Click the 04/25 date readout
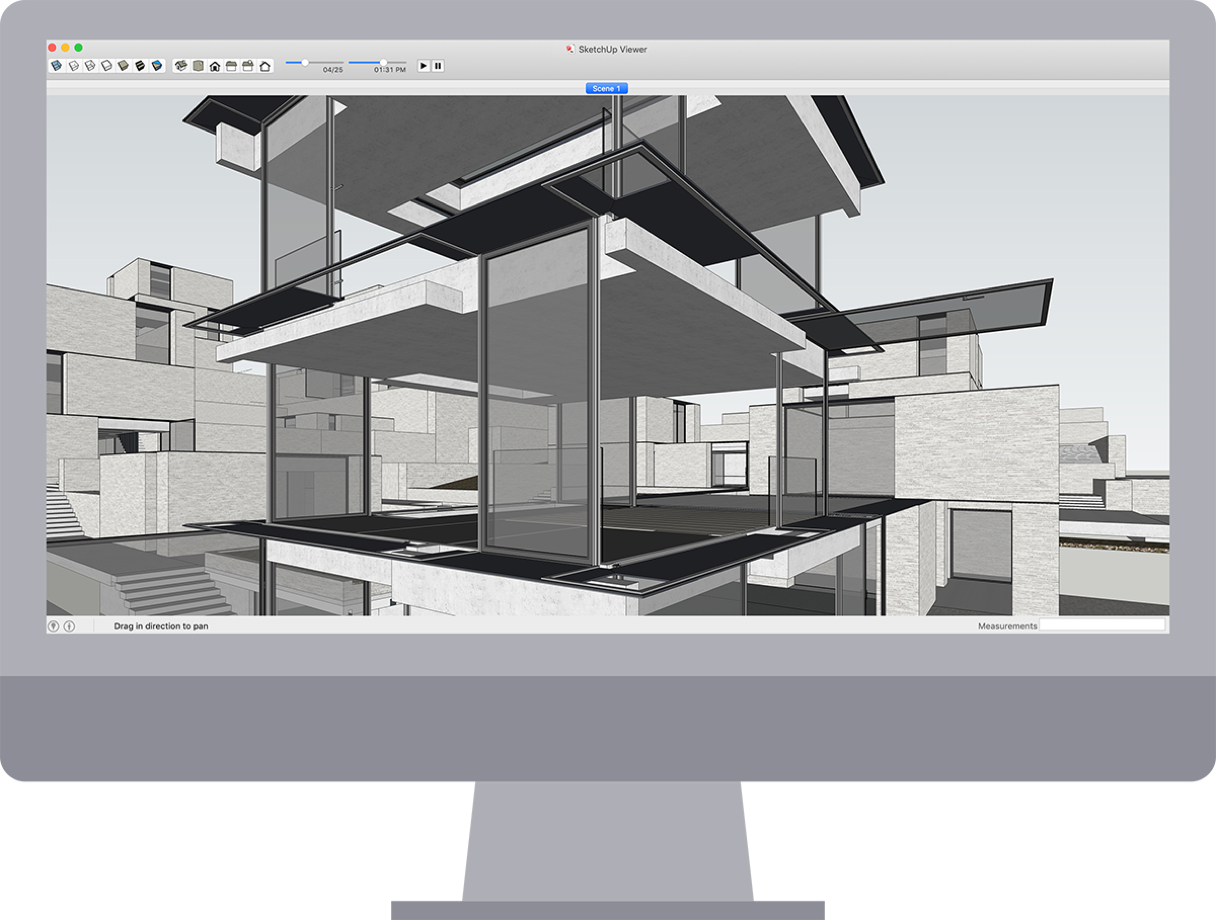Screen dimensions: 1216x920 333,70
